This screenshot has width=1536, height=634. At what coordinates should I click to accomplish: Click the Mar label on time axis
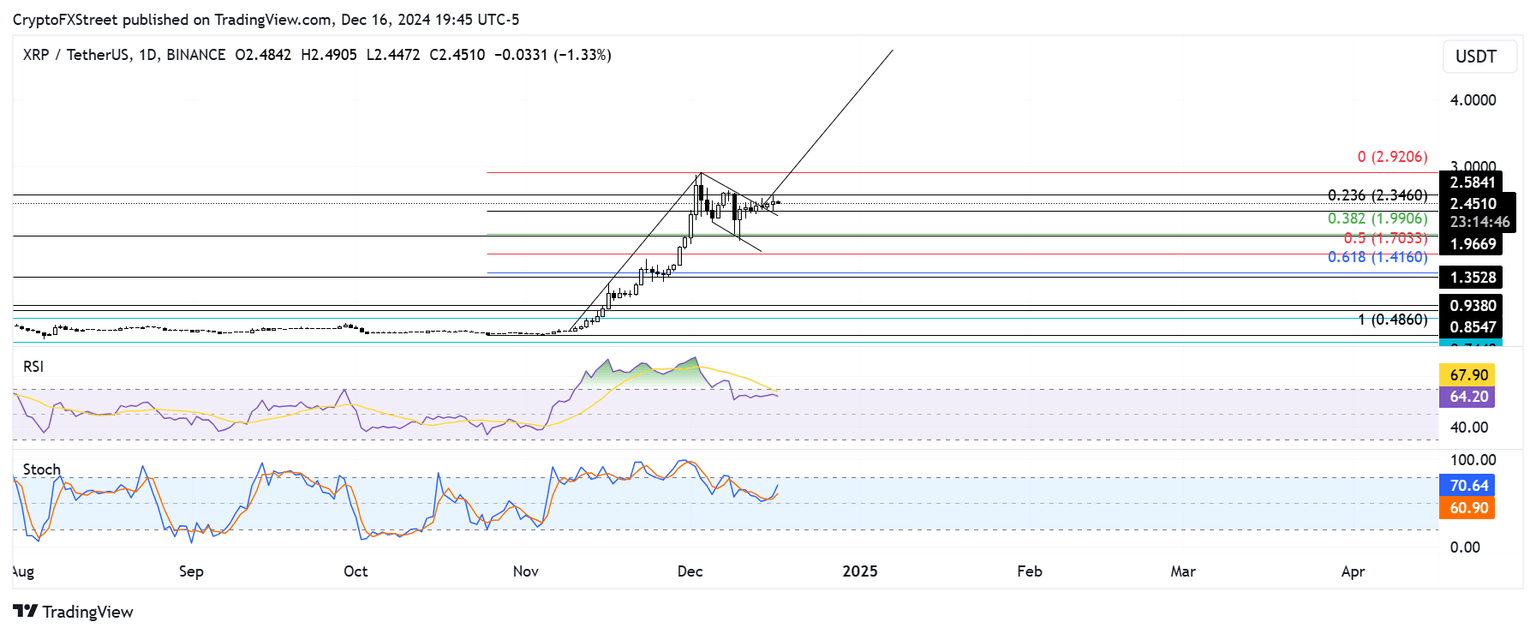point(1183,571)
